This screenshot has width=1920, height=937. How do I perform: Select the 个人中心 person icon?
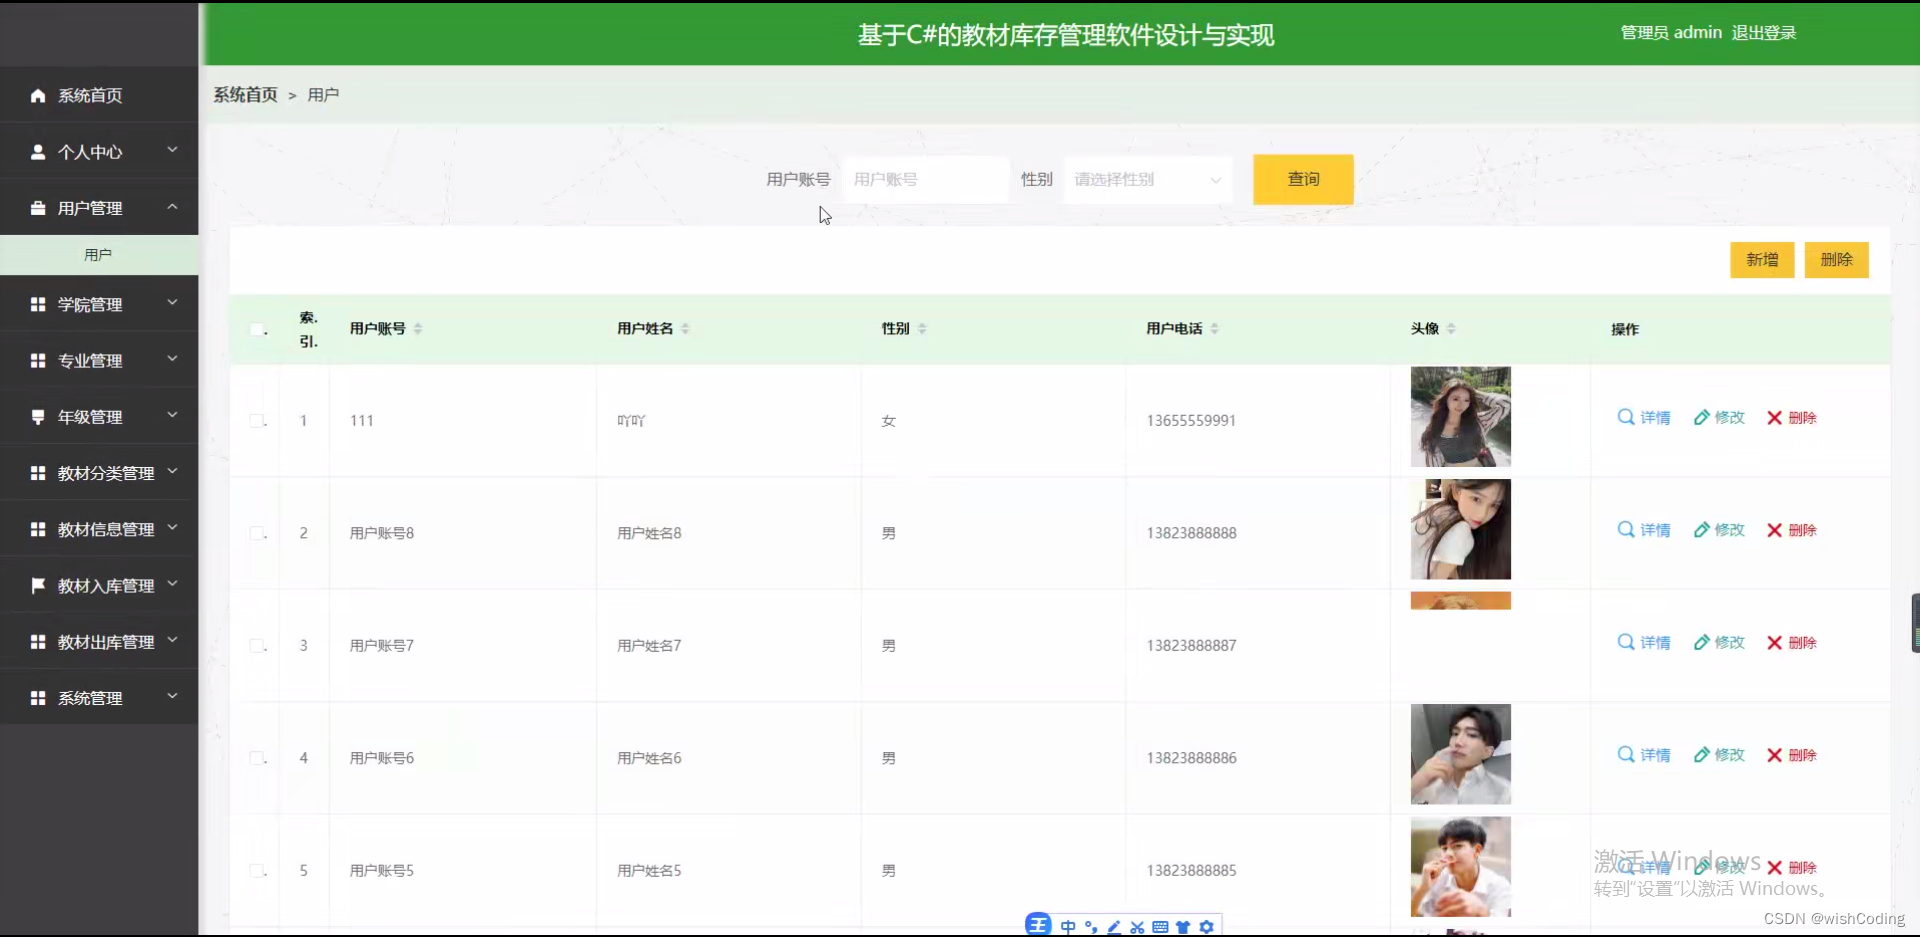38,152
